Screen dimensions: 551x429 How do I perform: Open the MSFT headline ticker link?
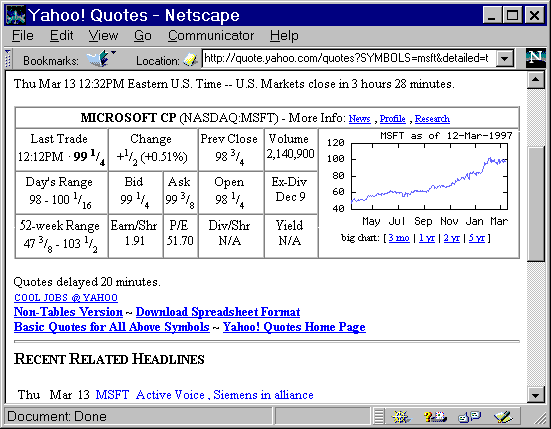(112, 395)
